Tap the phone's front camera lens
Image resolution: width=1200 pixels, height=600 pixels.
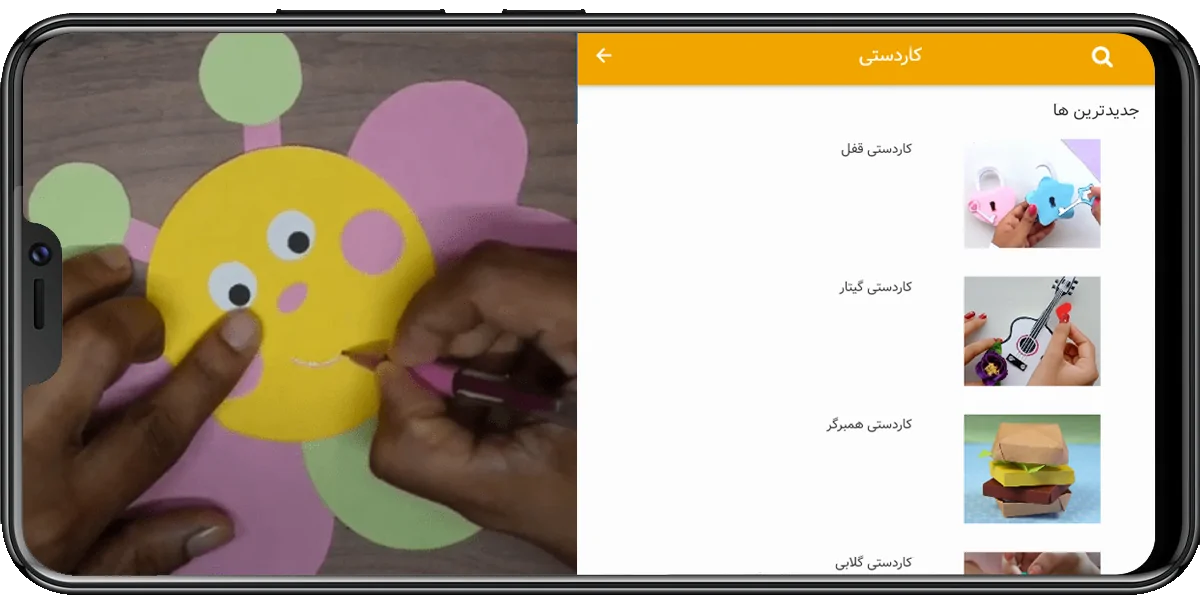click(40, 254)
